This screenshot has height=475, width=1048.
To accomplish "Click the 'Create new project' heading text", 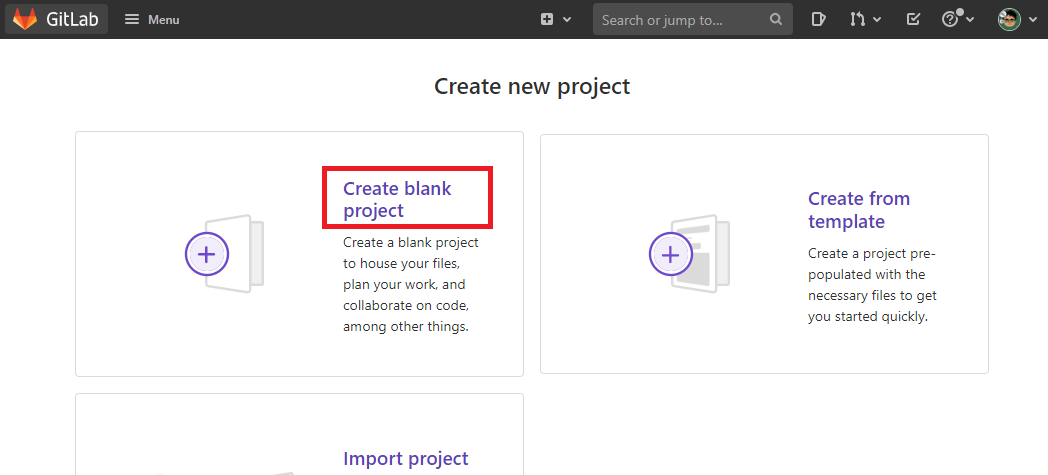I will point(532,87).
